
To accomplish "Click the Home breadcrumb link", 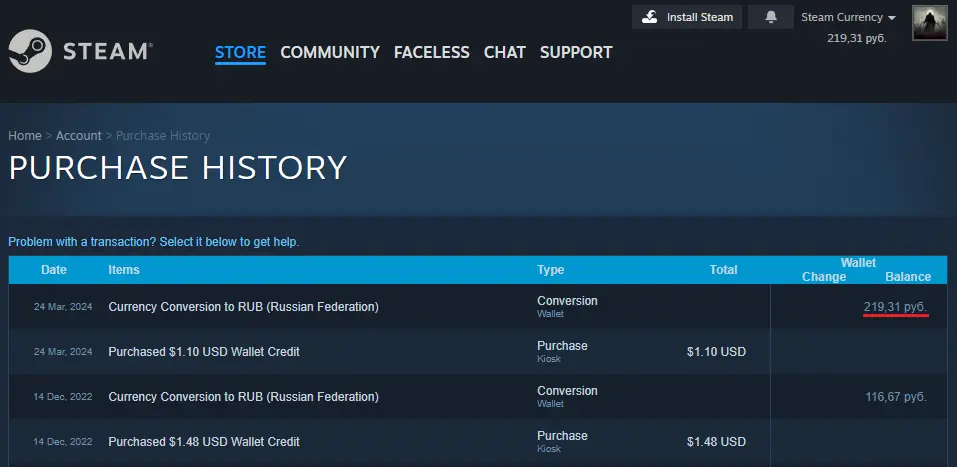I will (x=25, y=136).
